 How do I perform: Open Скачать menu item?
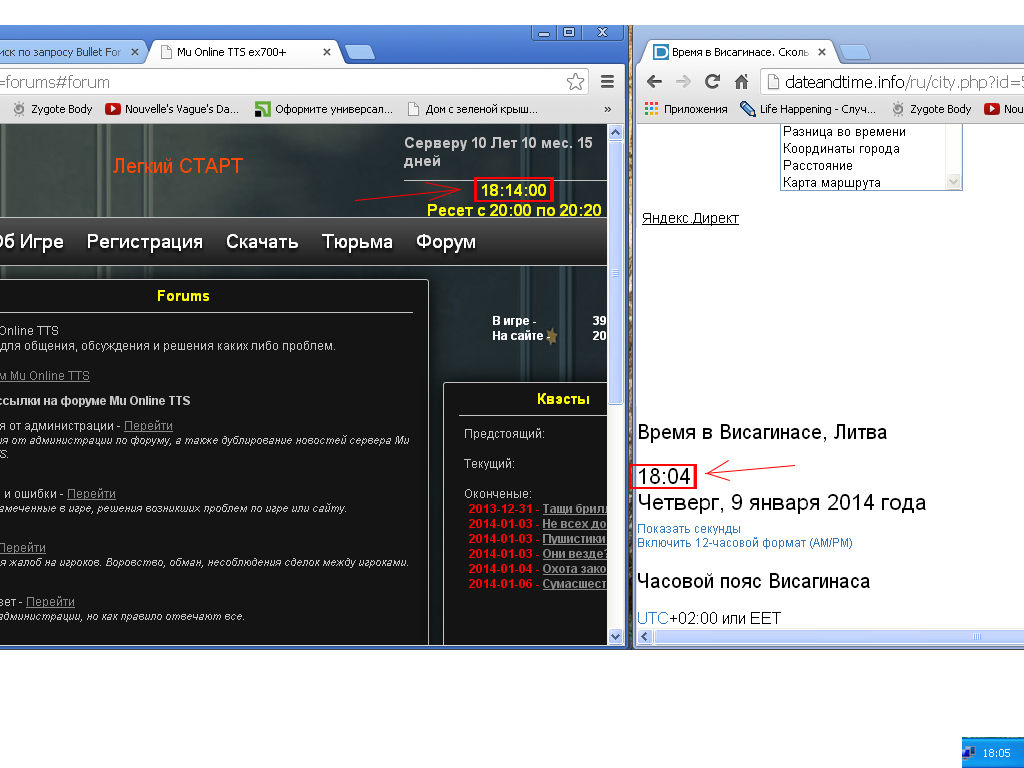262,242
